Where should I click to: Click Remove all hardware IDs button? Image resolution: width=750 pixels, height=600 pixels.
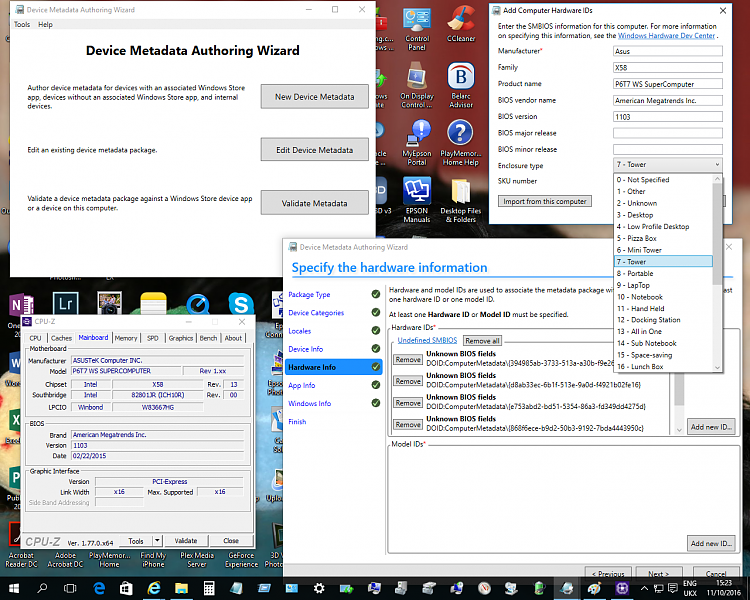coord(482,341)
